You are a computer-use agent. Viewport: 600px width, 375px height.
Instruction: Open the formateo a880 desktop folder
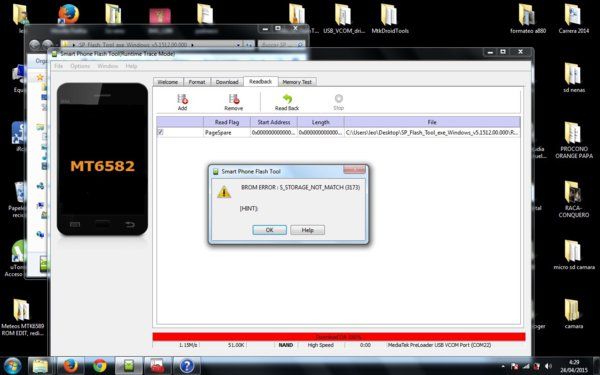click(x=528, y=18)
